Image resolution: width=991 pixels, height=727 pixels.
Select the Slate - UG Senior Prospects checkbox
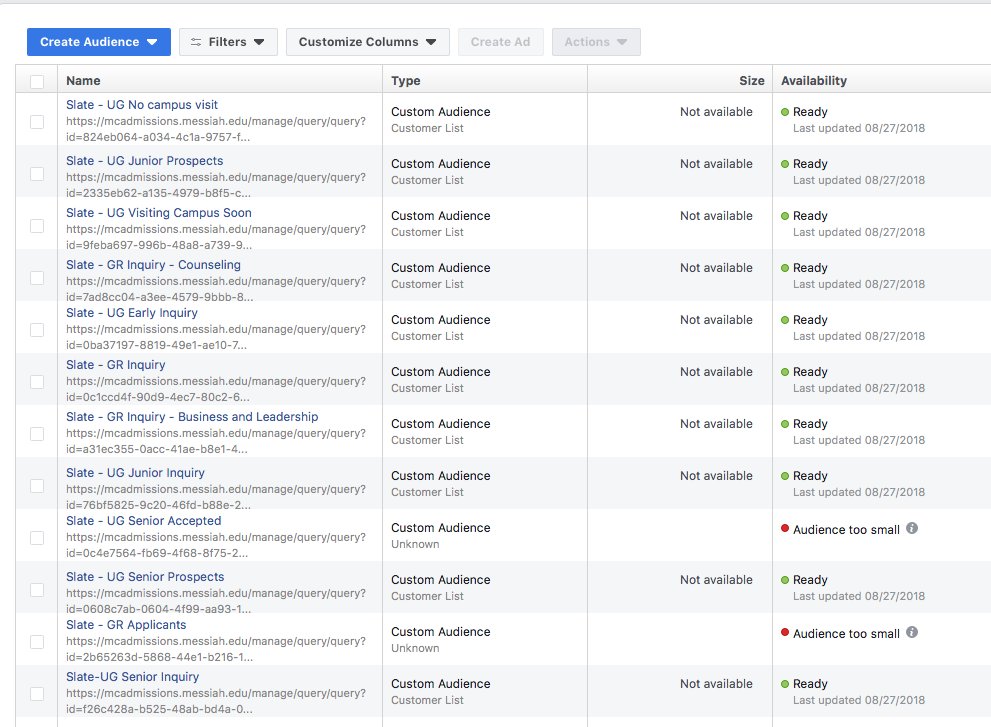tap(37, 589)
